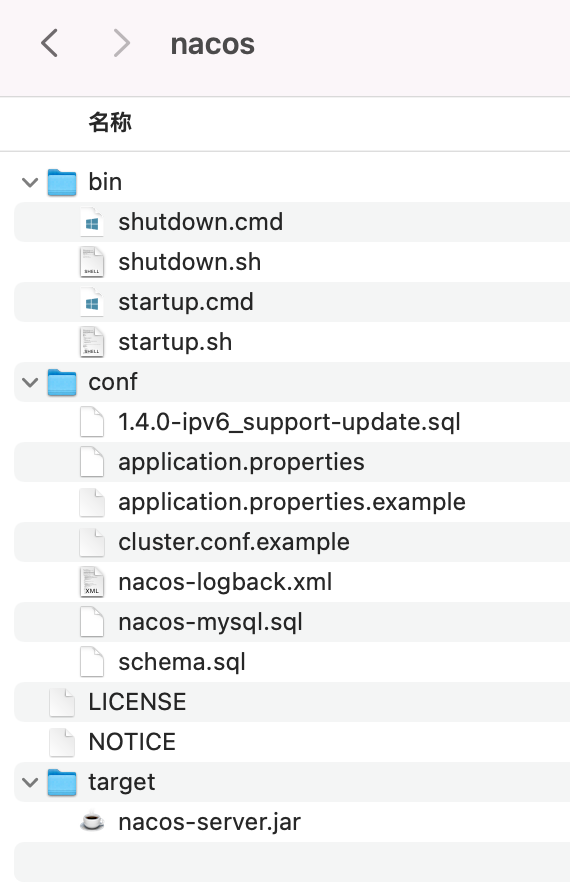Click the Java icon of nacos-server.jar
The image size is (570, 892).
click(x=92, y=822)
